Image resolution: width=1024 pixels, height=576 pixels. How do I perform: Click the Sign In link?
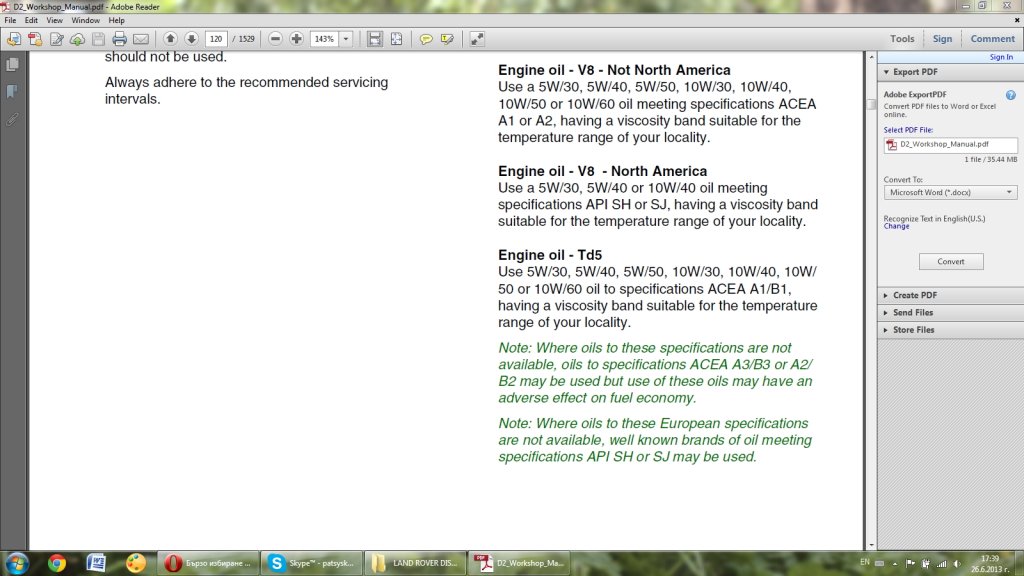pyautogui.click(x=1001, y=57)
